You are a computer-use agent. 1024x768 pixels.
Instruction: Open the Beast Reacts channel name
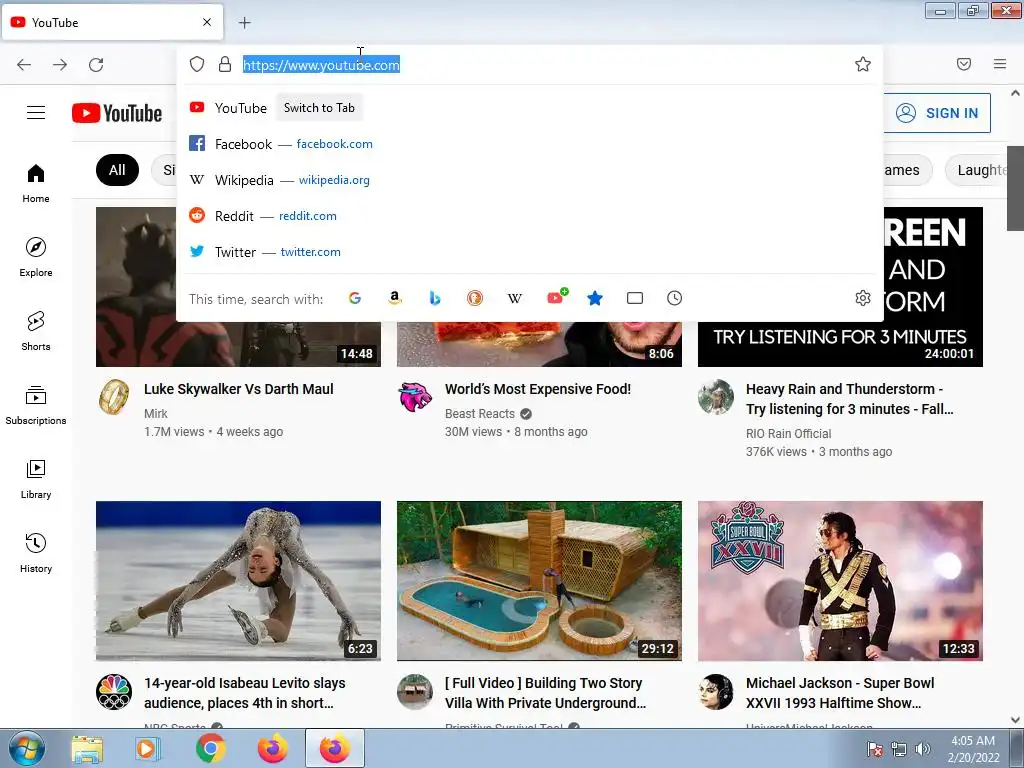(x=480, y=413)
